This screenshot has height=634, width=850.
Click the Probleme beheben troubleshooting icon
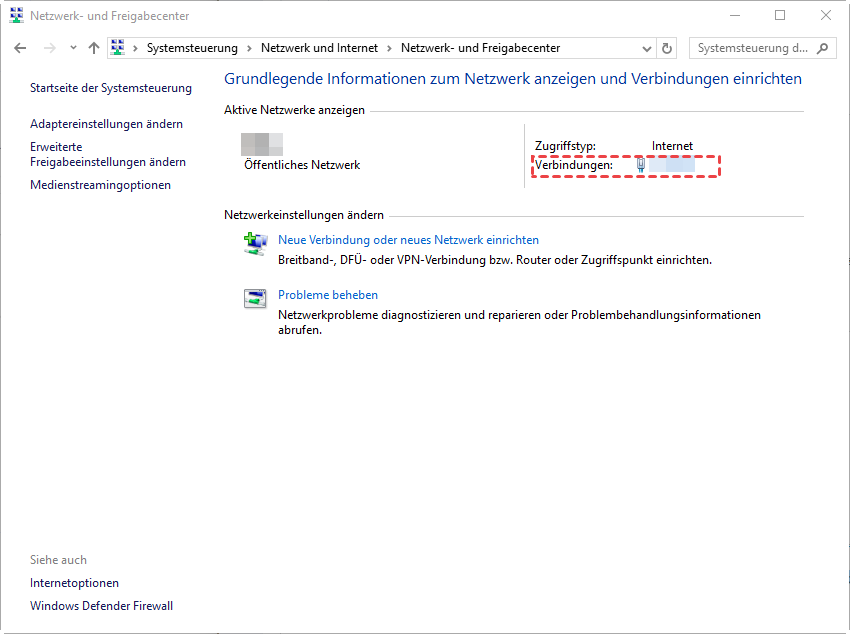255,297
